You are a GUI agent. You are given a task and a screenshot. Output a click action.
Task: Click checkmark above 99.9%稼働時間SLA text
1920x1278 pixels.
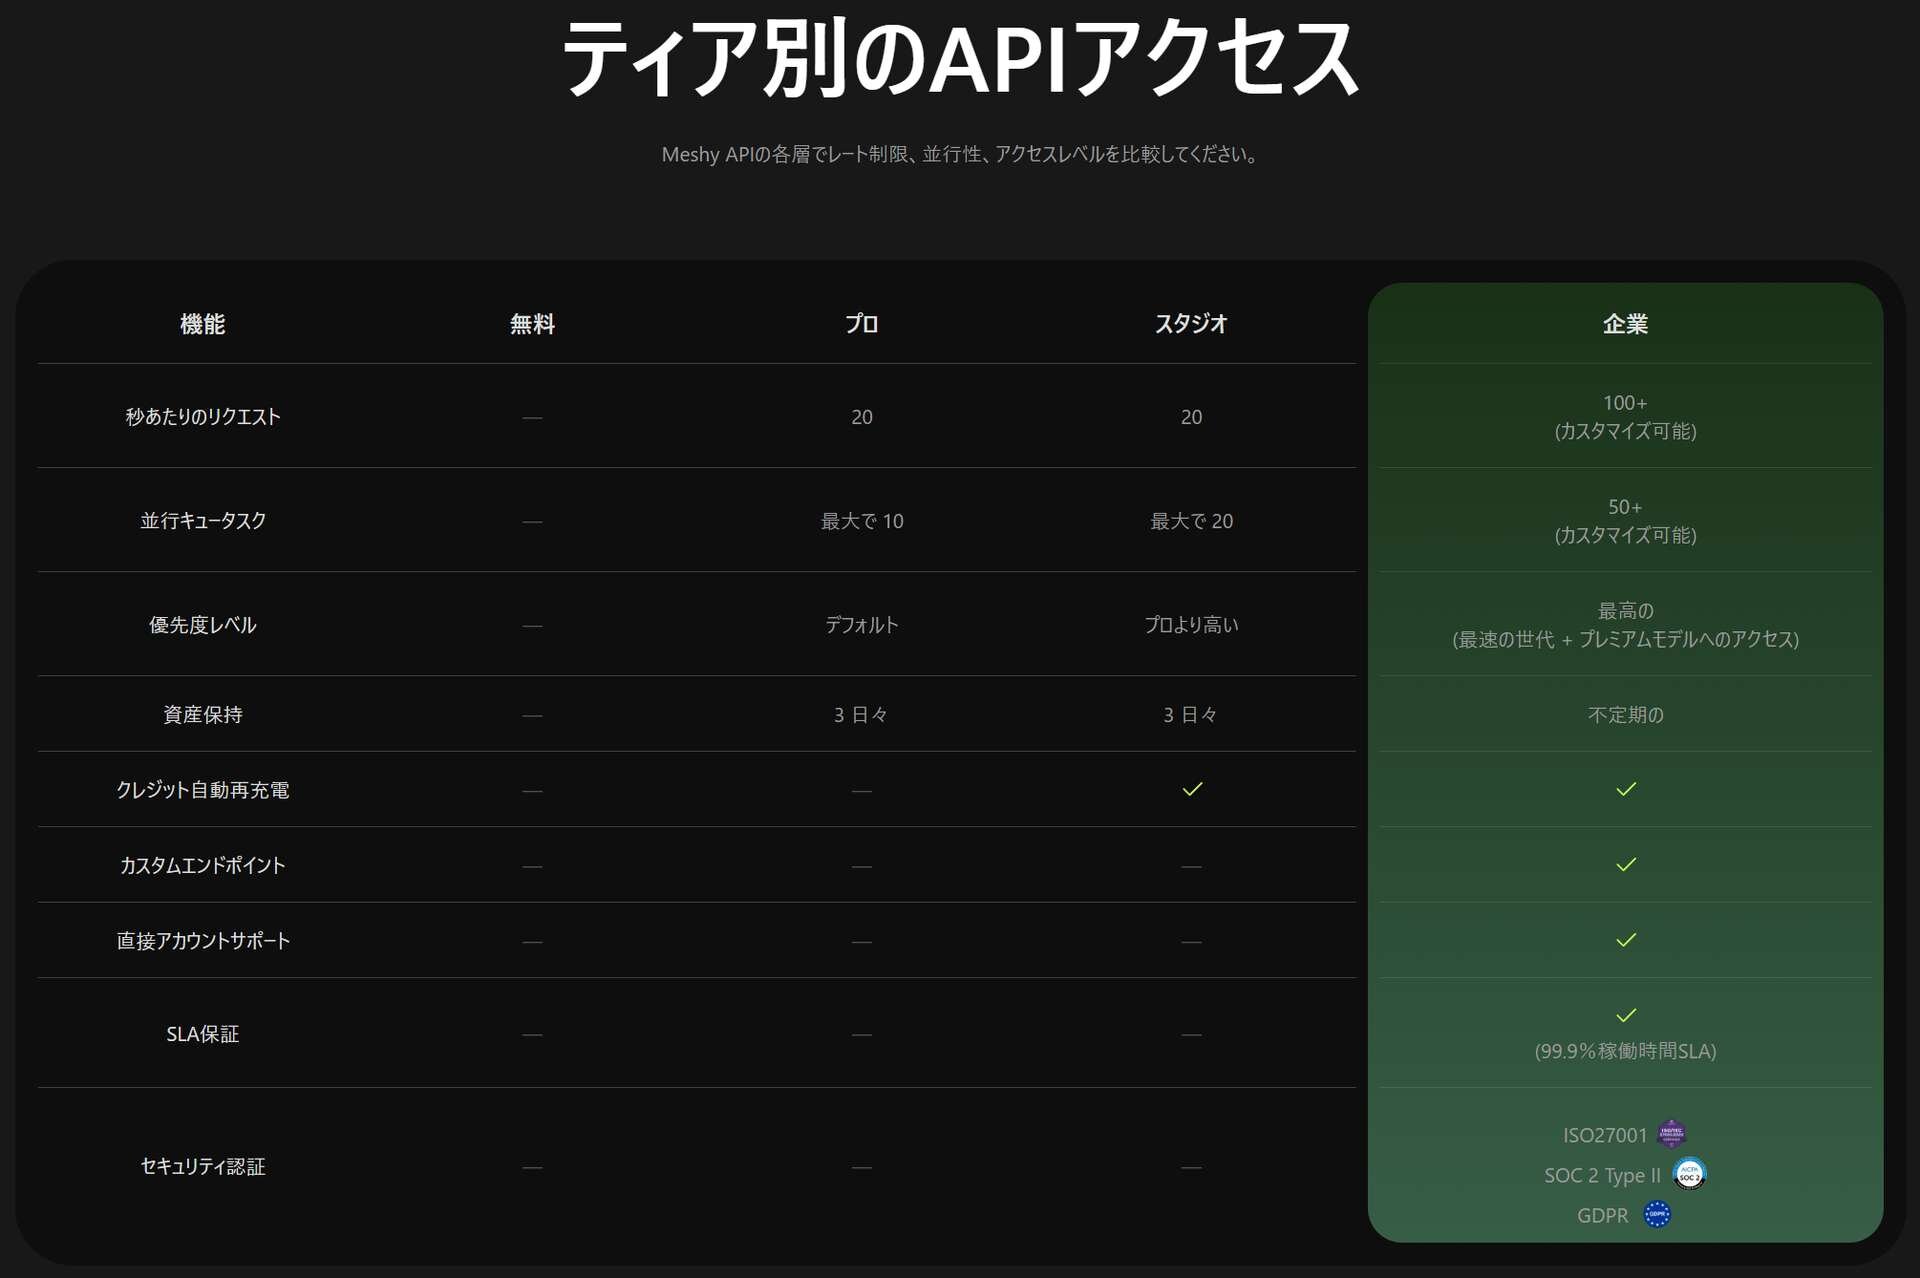(x=1626, y=1015)
